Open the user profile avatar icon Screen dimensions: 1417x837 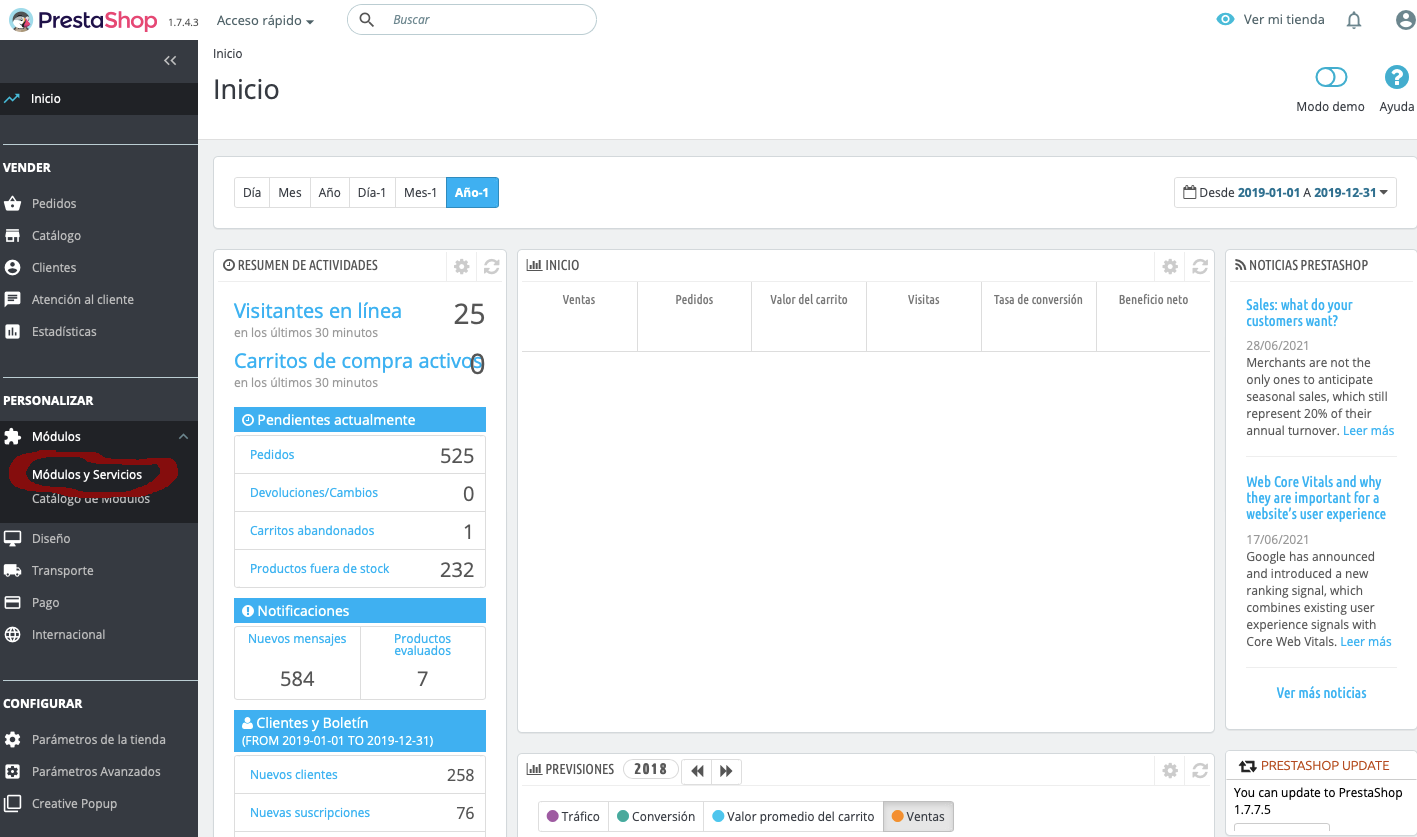(1405, 20)
